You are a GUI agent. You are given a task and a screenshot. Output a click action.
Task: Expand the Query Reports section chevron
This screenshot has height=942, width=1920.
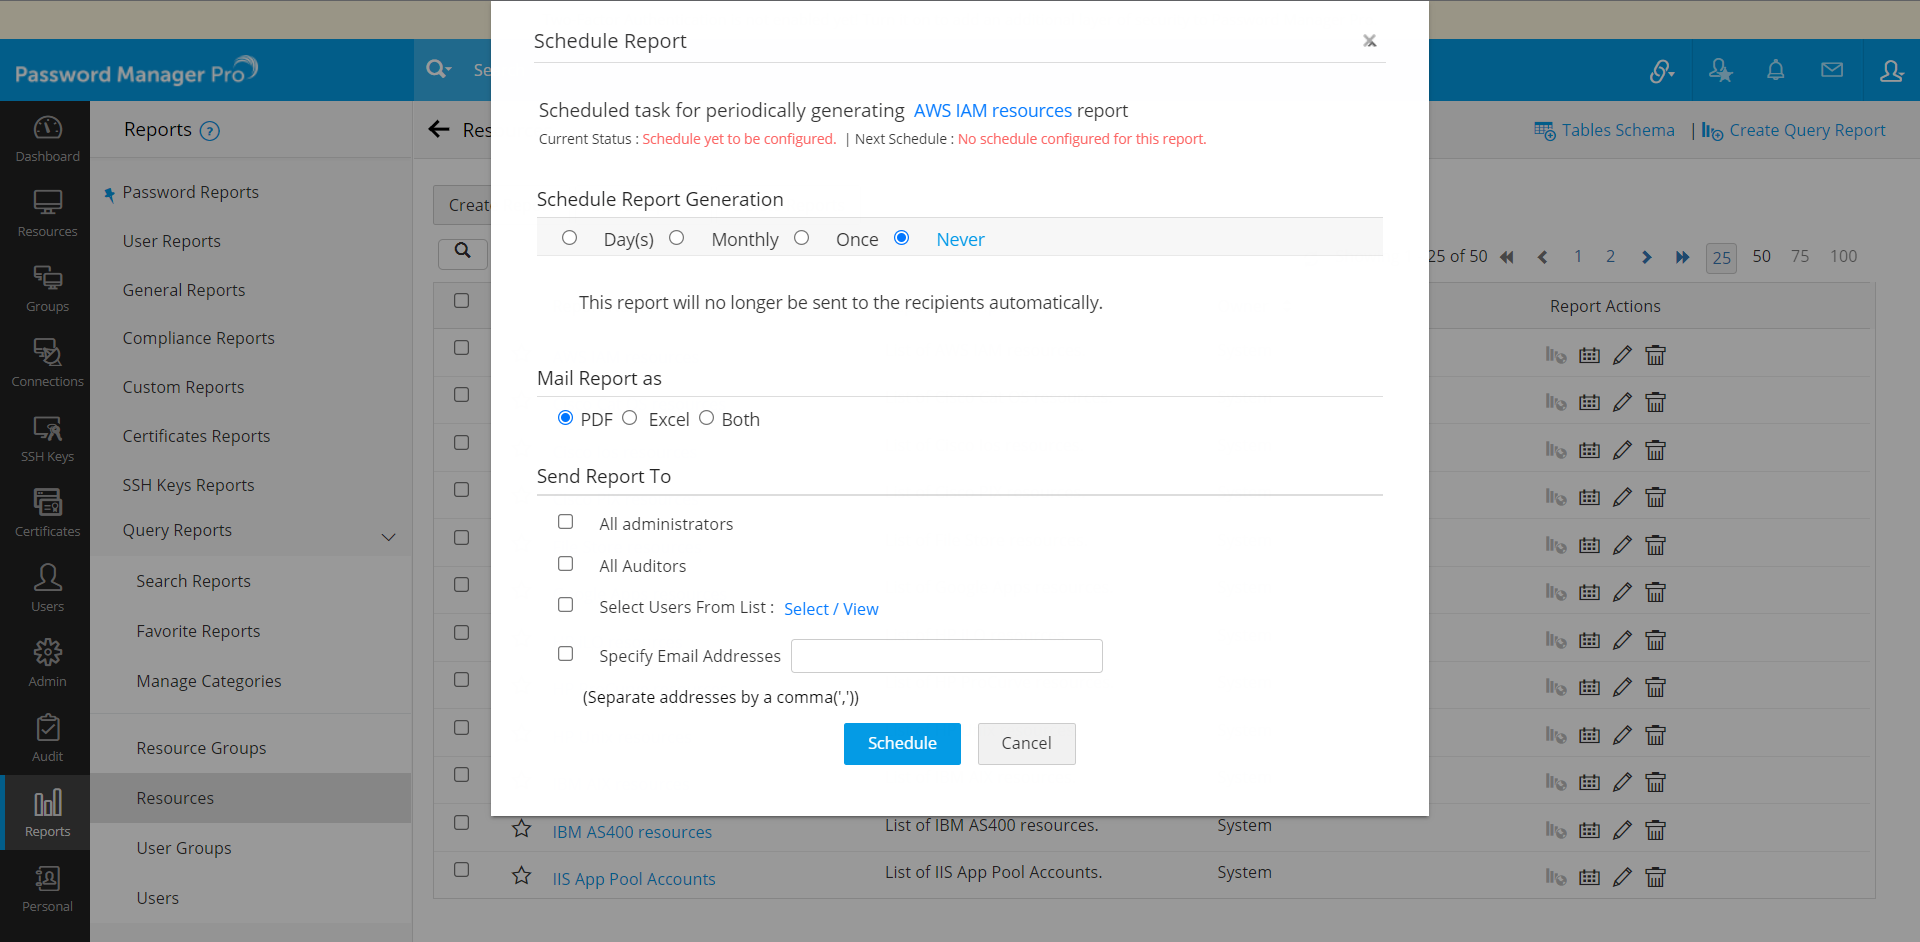tap(388, 537)
